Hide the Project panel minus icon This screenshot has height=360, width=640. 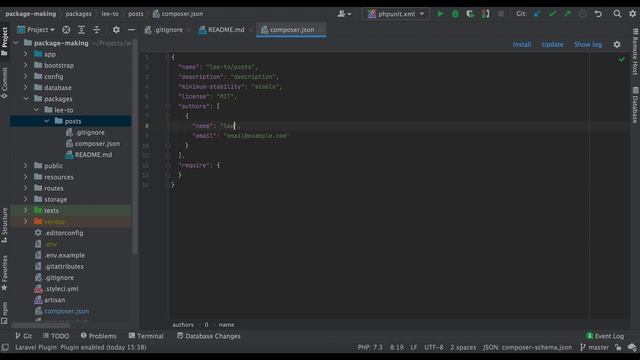[131, 30]
